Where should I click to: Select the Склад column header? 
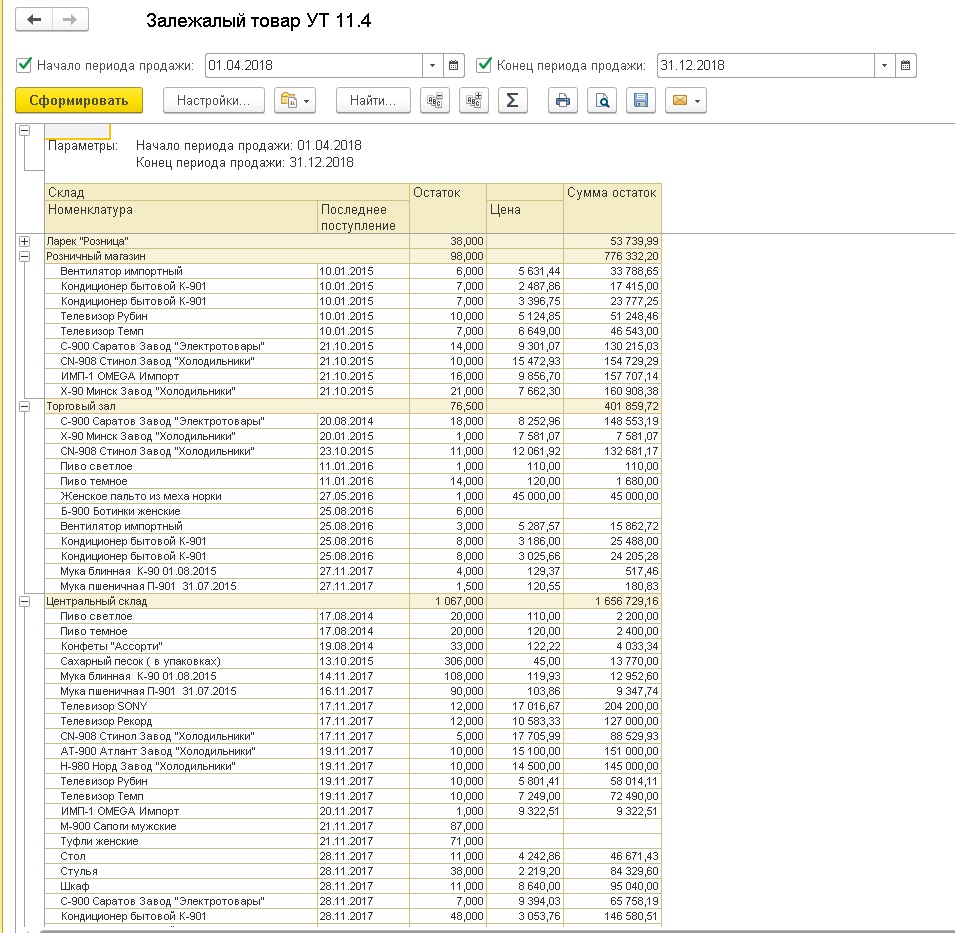tap(227, 192)
